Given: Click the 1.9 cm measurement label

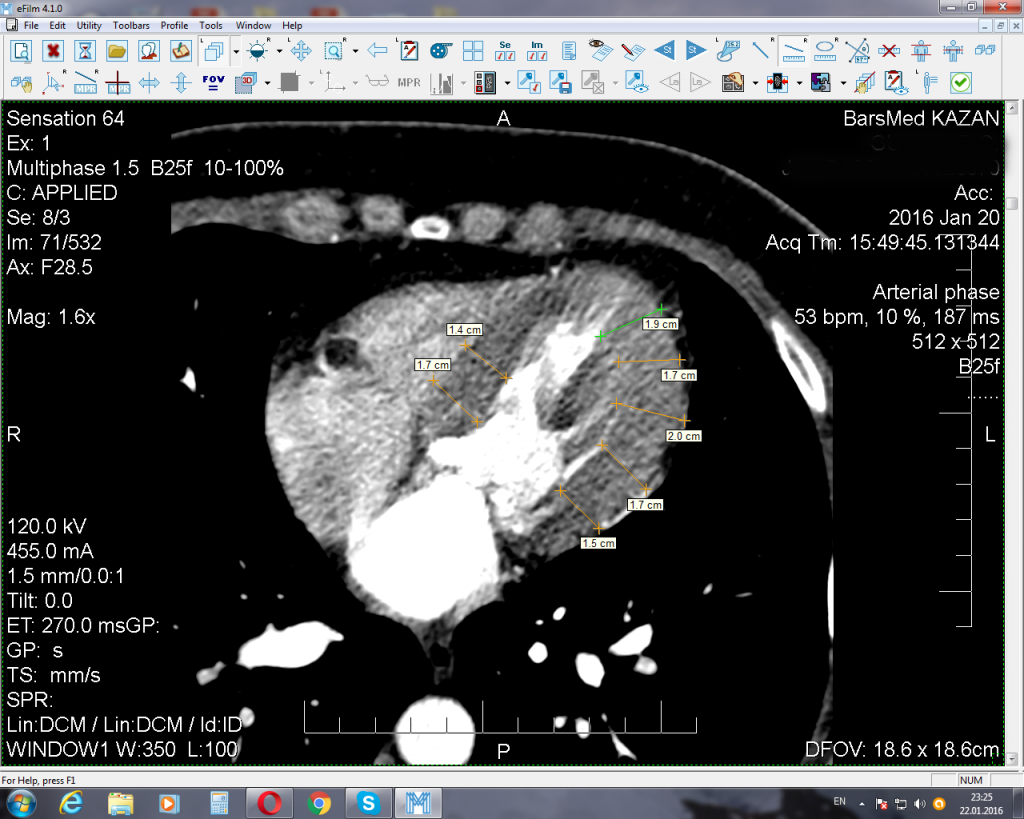Looking at the screenshot, I should point(661,324).
